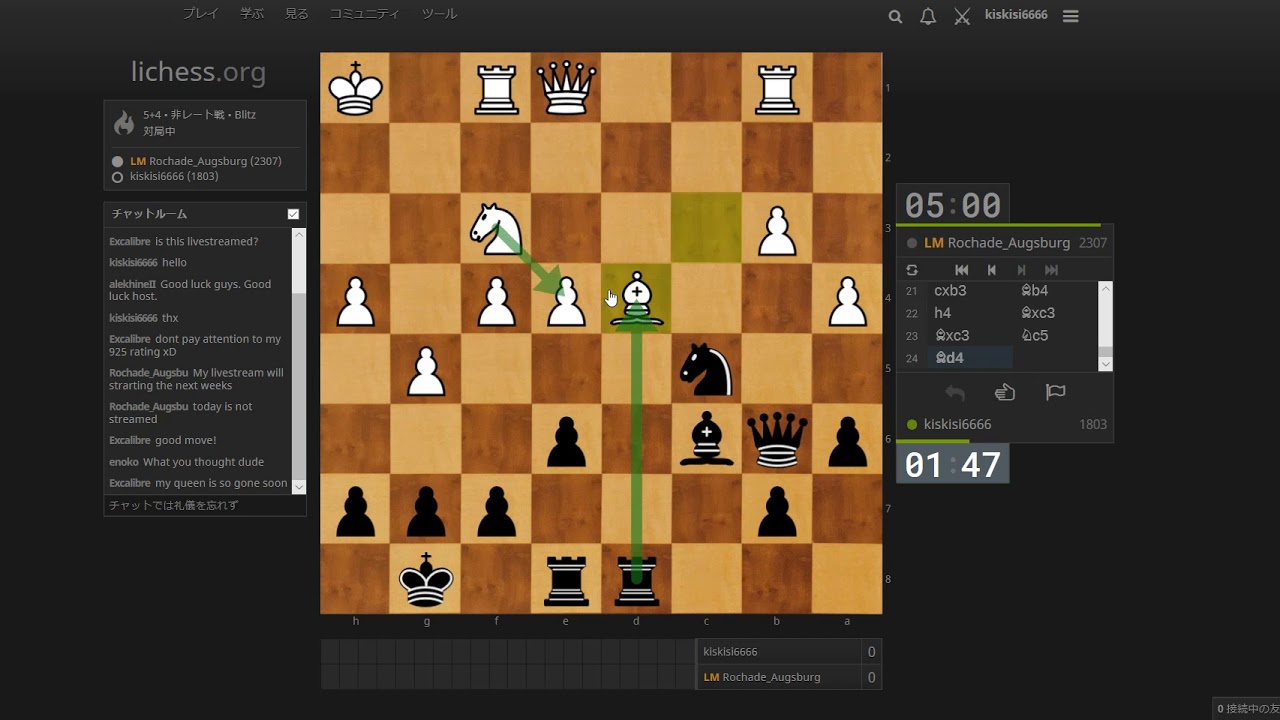Open kiskisi6666 profile in game info

(x=174, y=177)
